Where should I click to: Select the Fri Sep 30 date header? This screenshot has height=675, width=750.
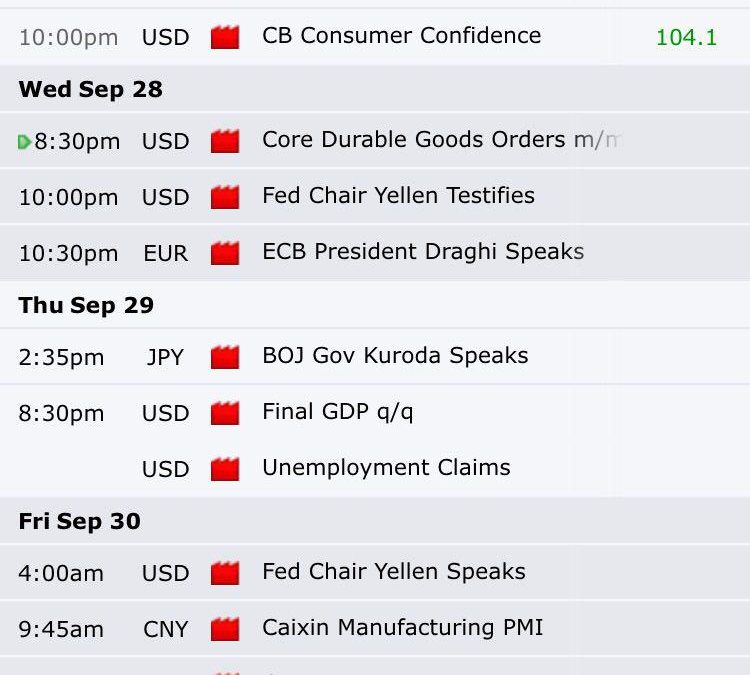79,521
